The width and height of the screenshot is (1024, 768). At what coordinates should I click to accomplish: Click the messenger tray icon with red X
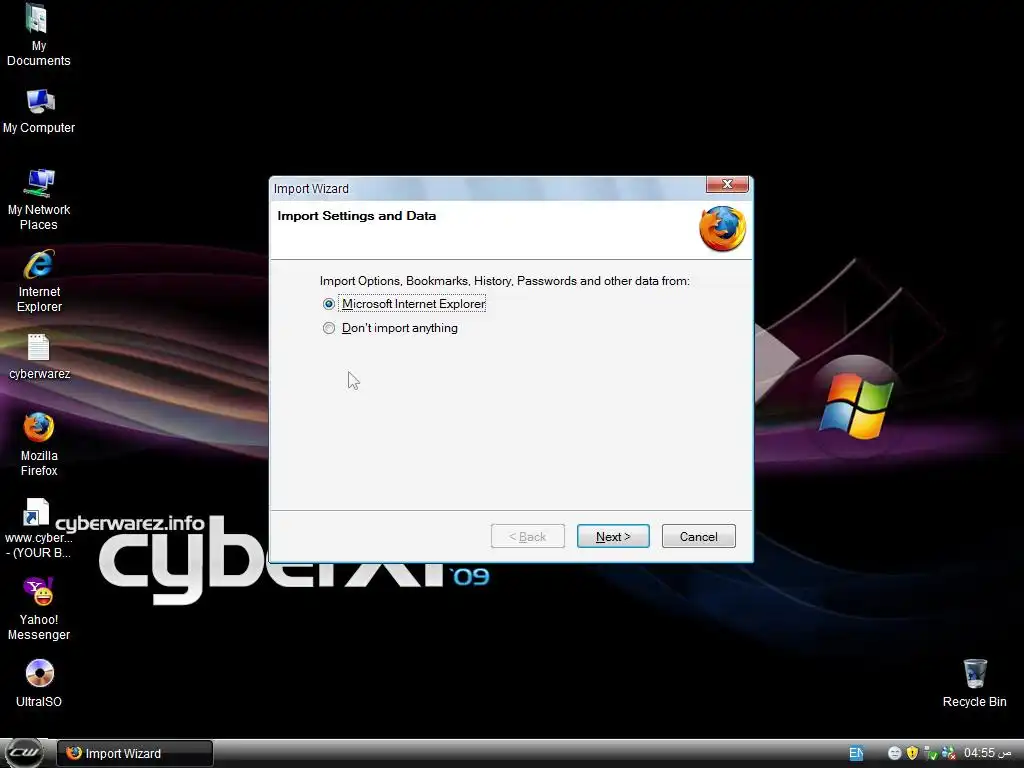click(948, 753)
